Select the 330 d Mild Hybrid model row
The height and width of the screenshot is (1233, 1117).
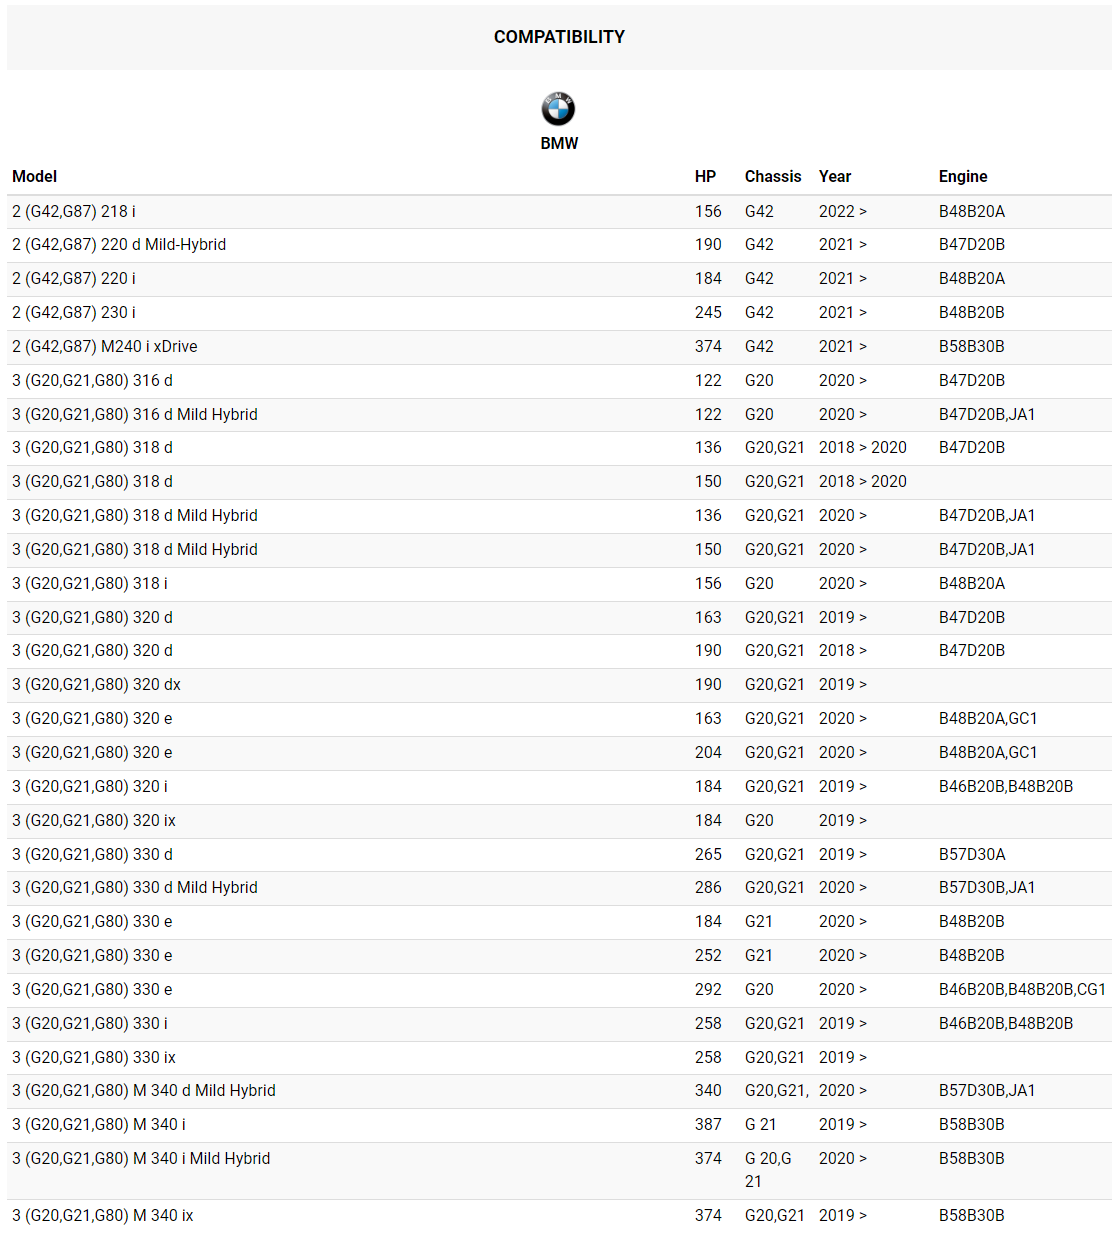coord(559,887)
